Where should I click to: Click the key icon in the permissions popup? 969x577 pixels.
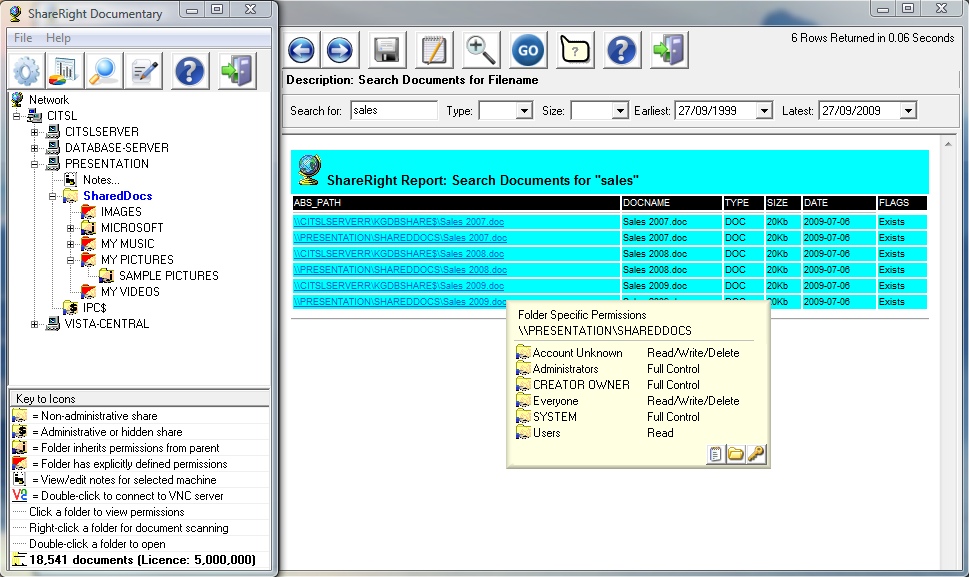tap(756, 455)
